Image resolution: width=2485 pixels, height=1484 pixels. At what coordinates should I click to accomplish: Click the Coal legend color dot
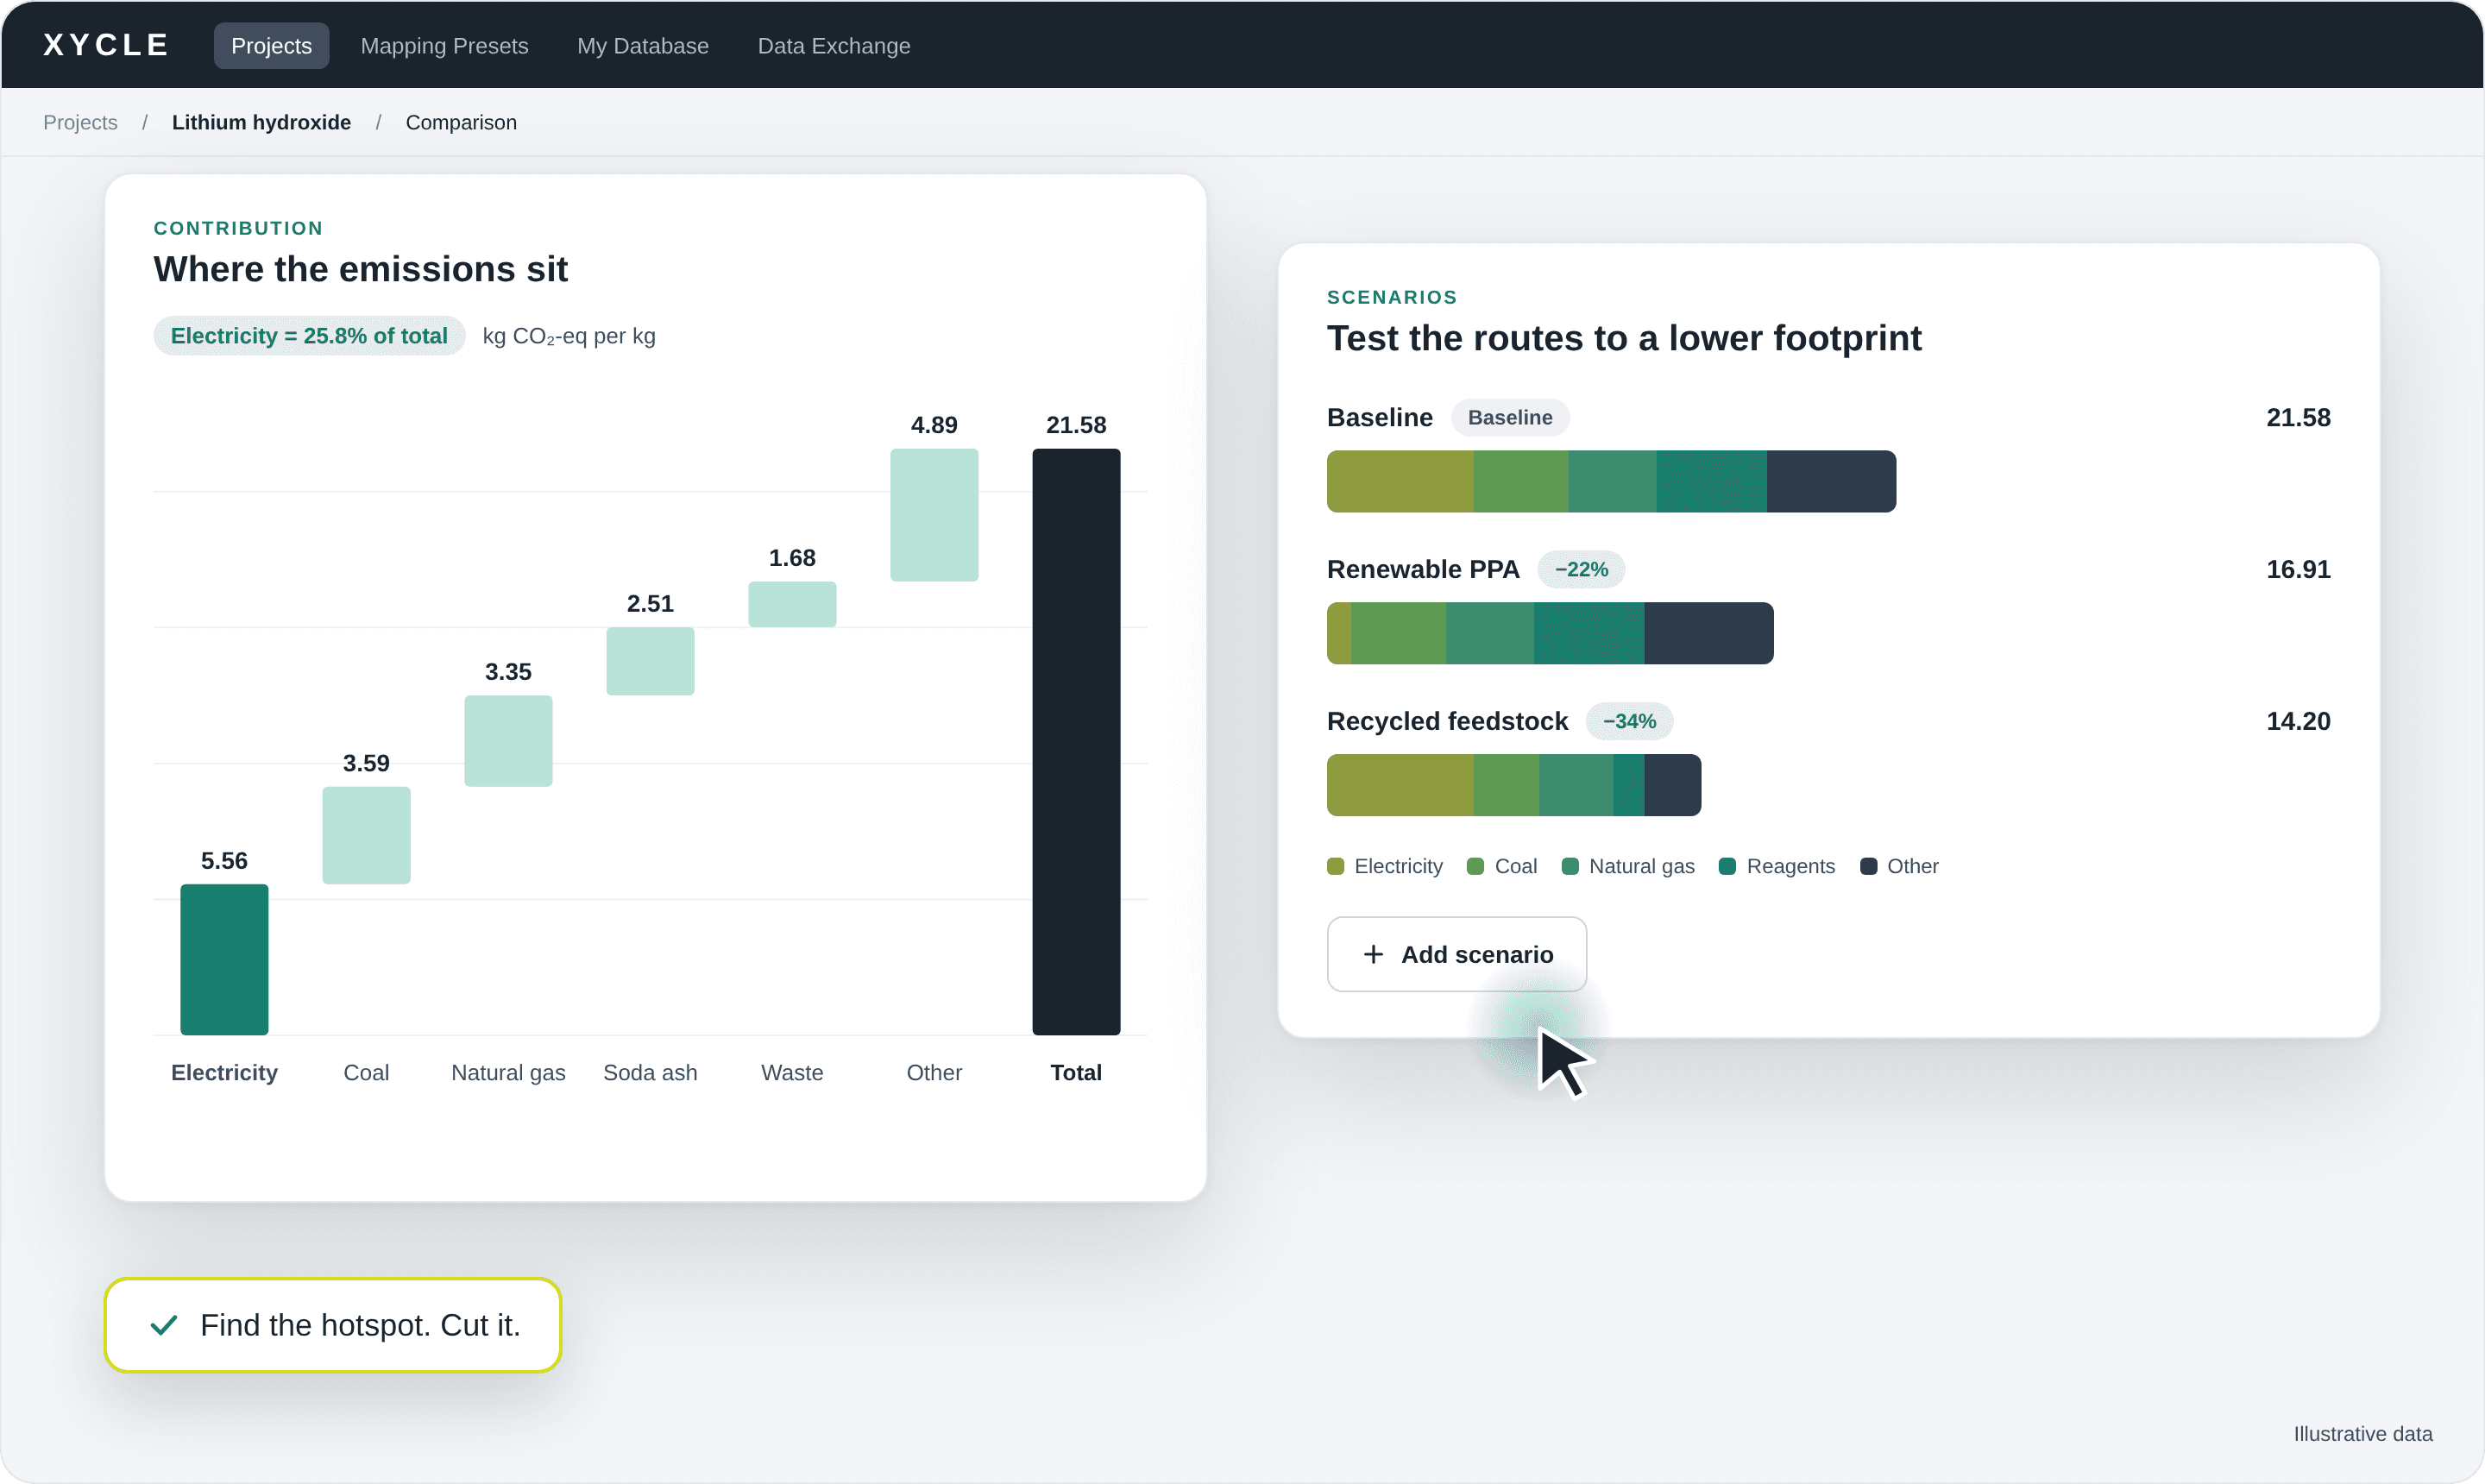coord(1475,866)
